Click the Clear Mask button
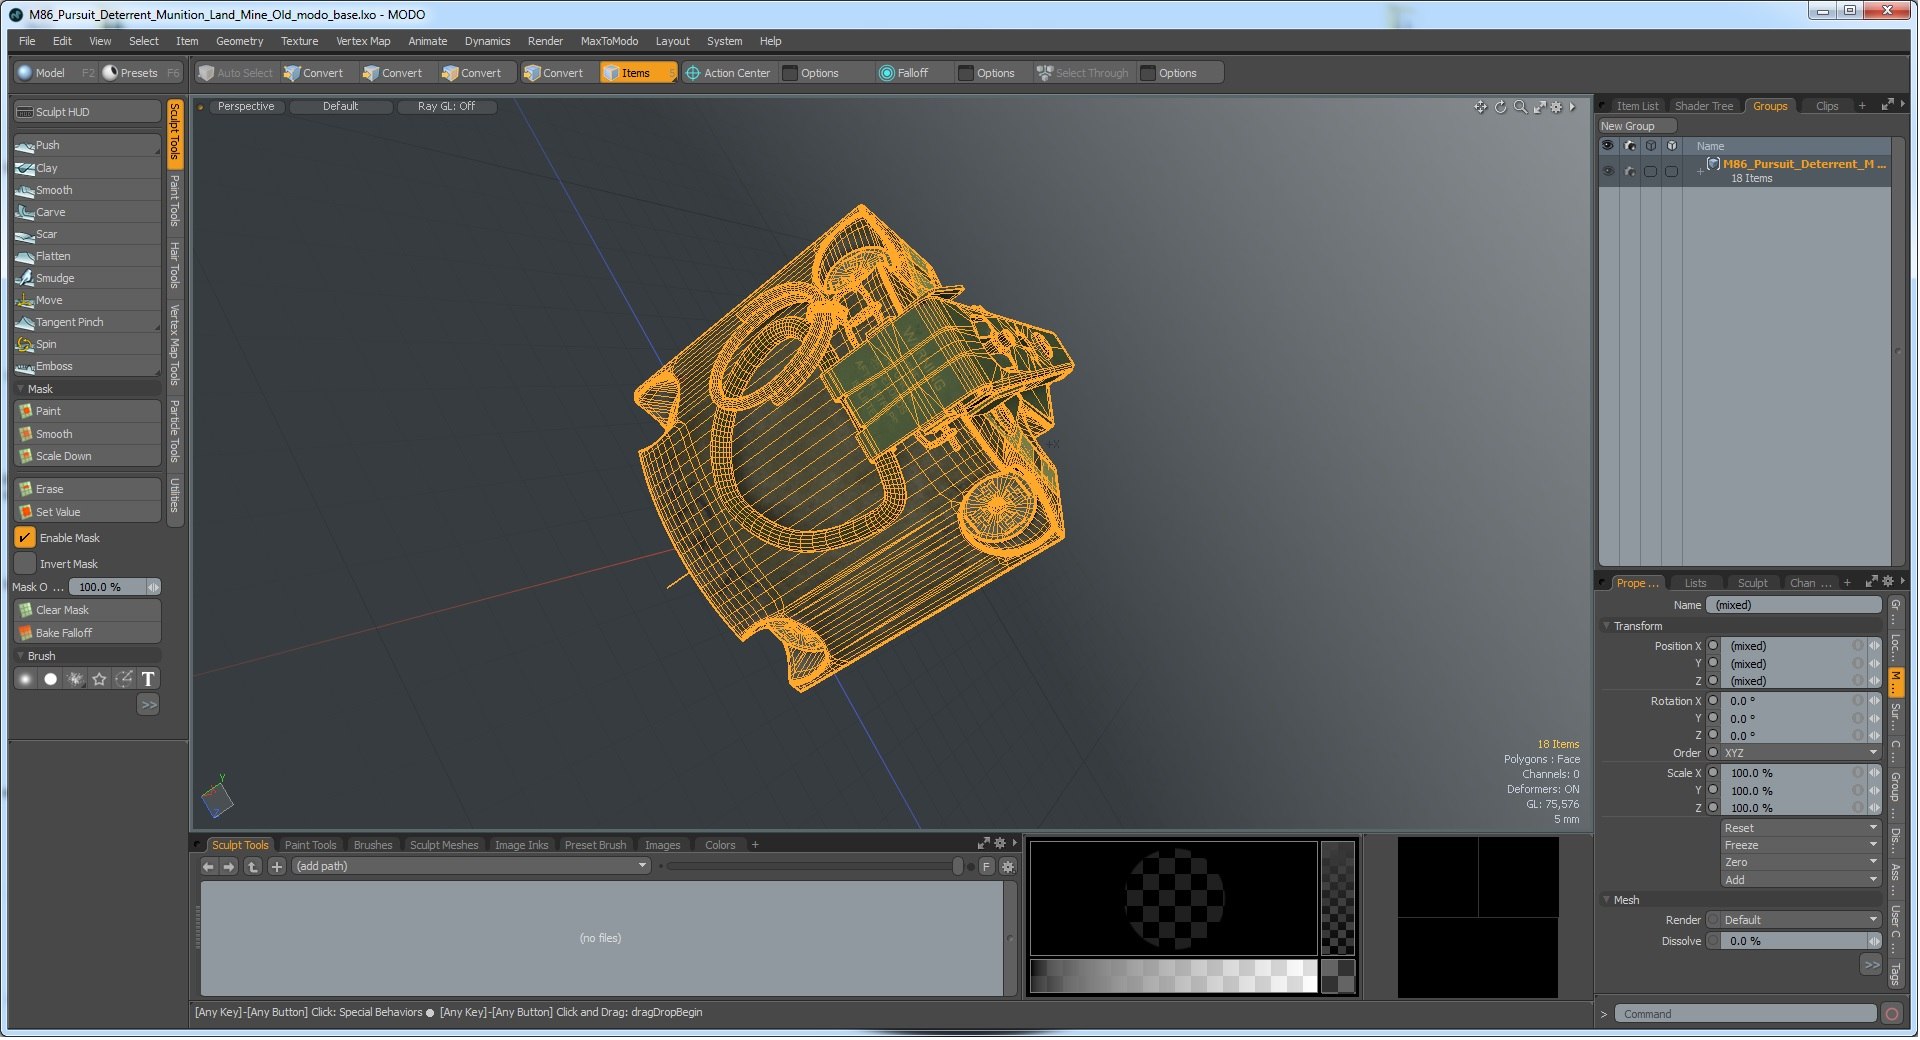This screenshot has width=1920, height=1040. (x=86, y=610)
